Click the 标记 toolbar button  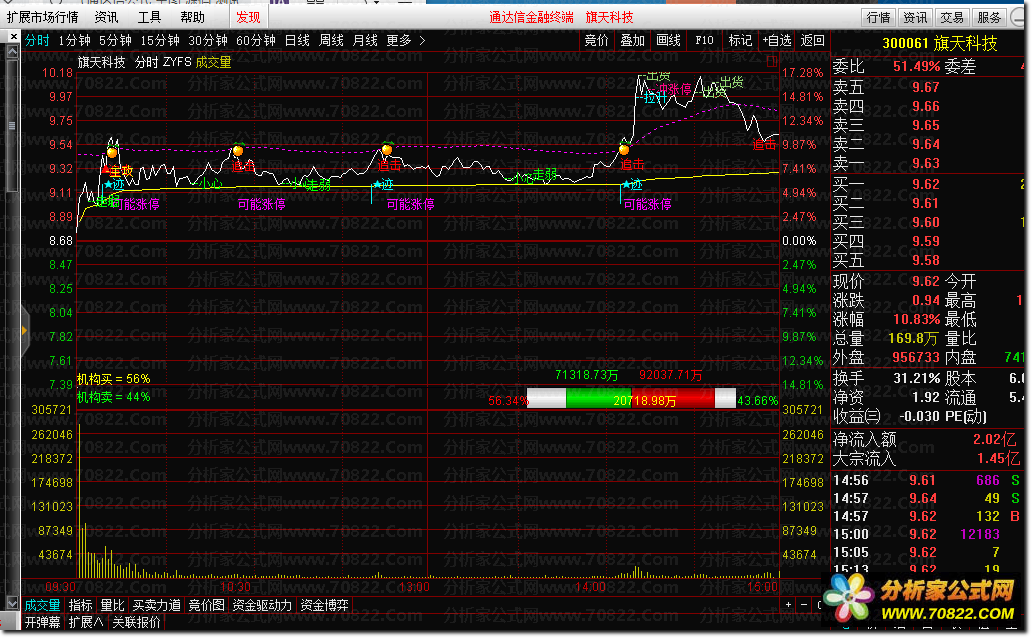point(740,41)
